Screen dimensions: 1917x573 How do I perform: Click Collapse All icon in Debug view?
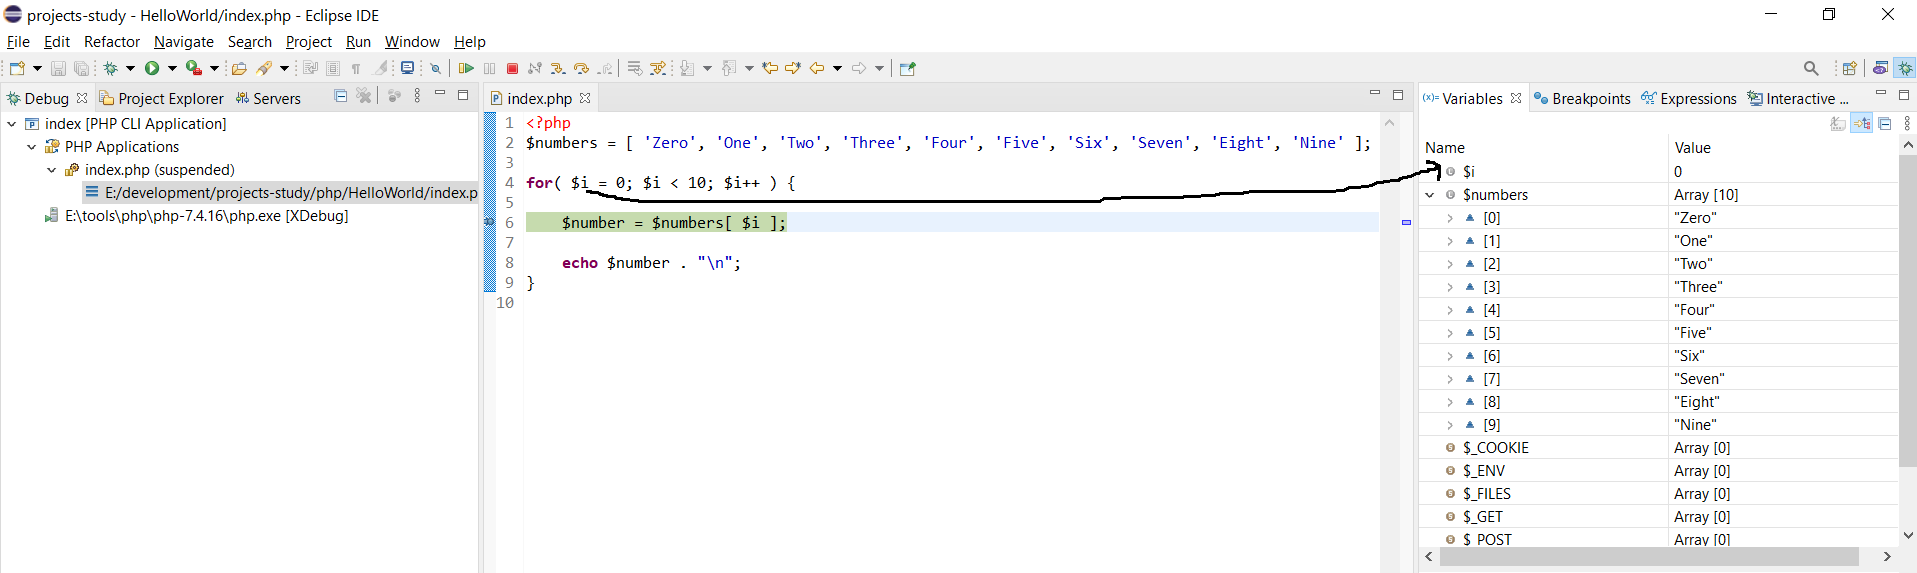click(x=340, y=96)
